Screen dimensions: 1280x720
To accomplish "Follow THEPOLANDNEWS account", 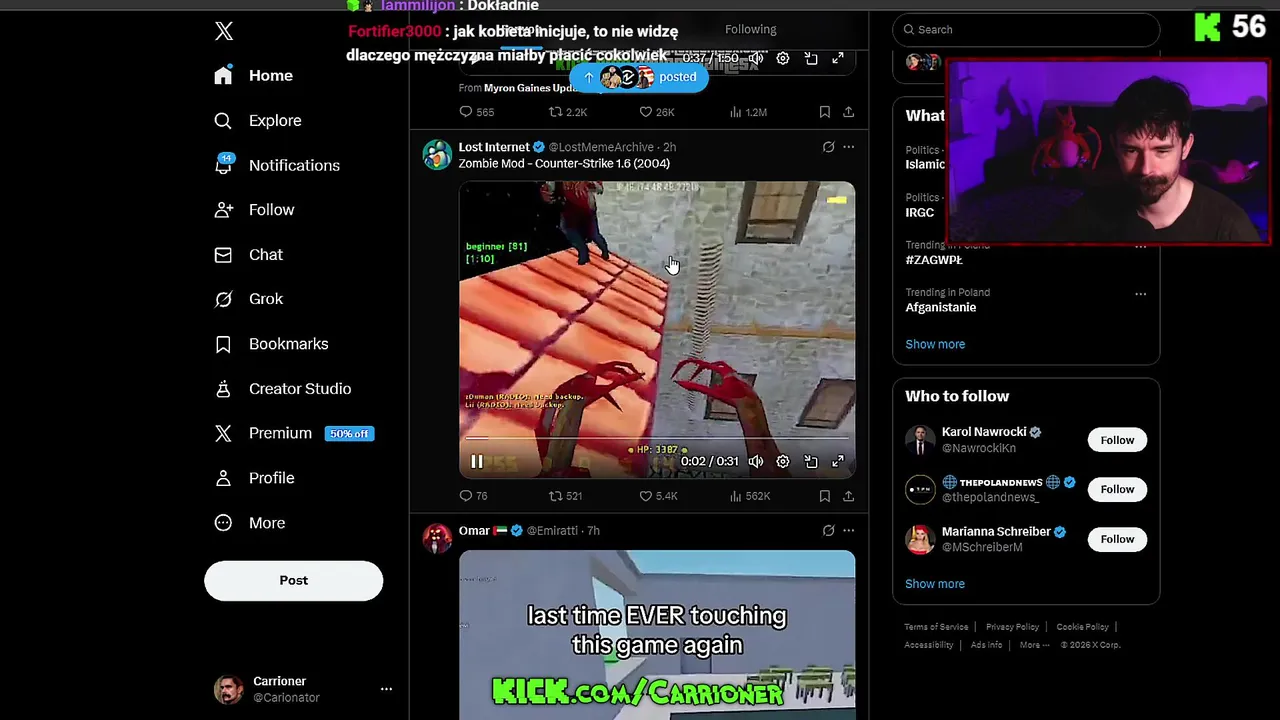I will click(x=1117, y=489).
